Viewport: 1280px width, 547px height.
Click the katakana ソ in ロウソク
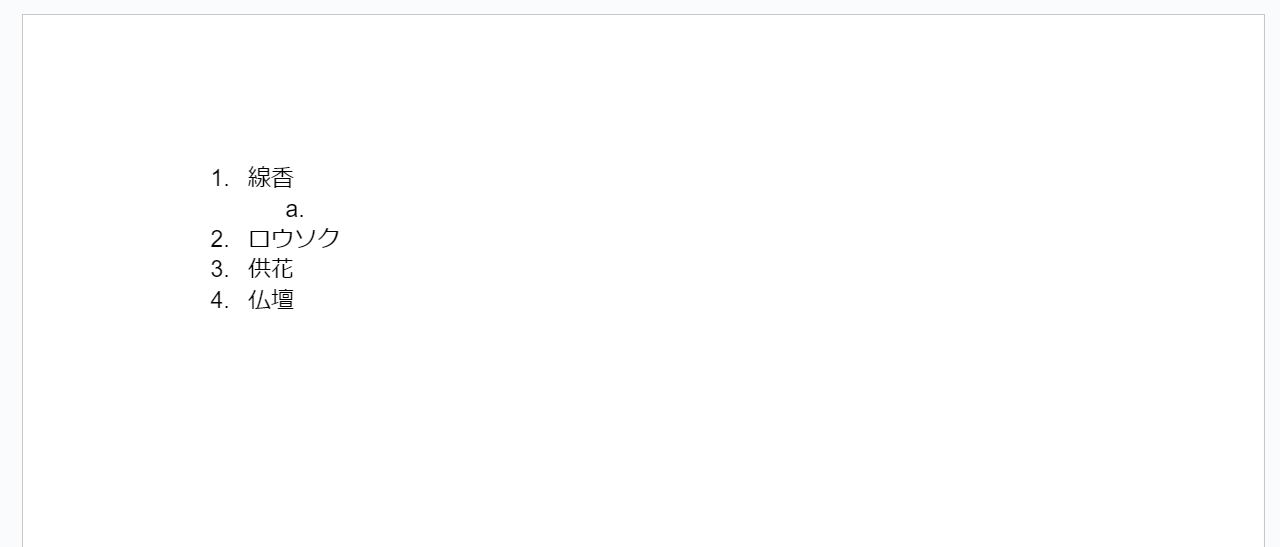pyautogui.click(x=306, y=239)
